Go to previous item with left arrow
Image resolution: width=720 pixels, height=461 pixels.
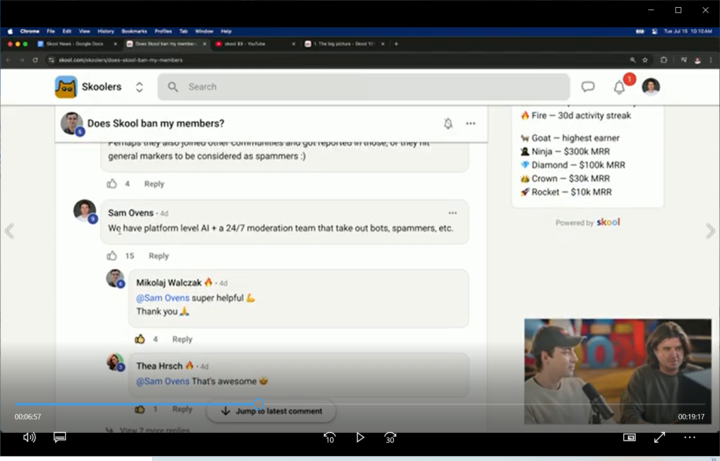(x=10, y=230)
